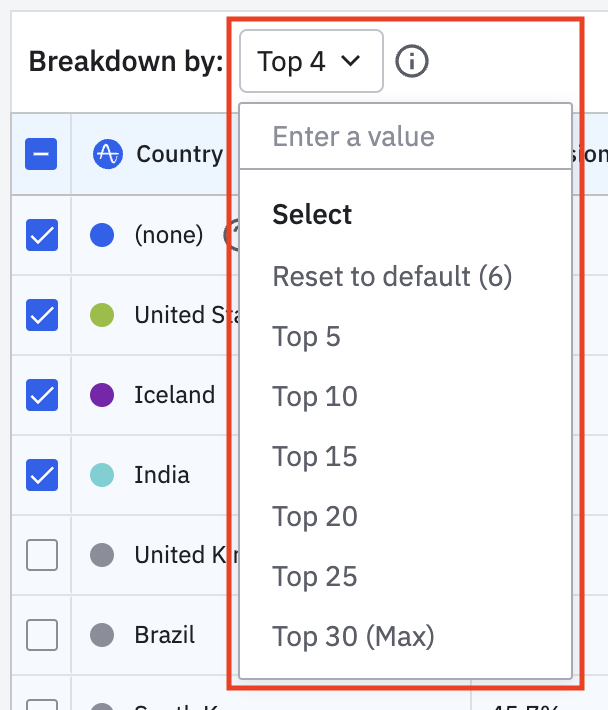Select the Top 25 option
Image resolution: width=608 pixels, height=710 pixels.
[x=314, y=577]
